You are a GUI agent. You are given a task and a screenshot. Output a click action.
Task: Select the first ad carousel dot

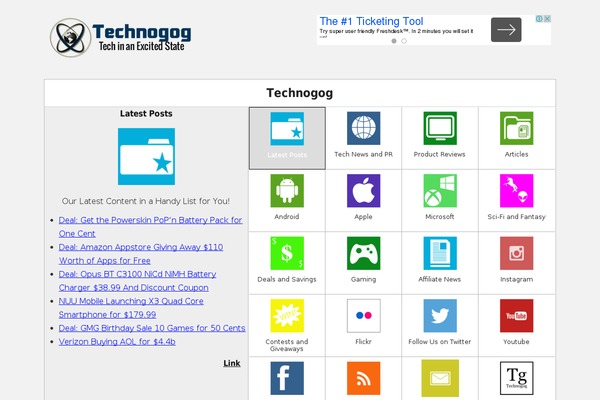(x=394, y=41)
